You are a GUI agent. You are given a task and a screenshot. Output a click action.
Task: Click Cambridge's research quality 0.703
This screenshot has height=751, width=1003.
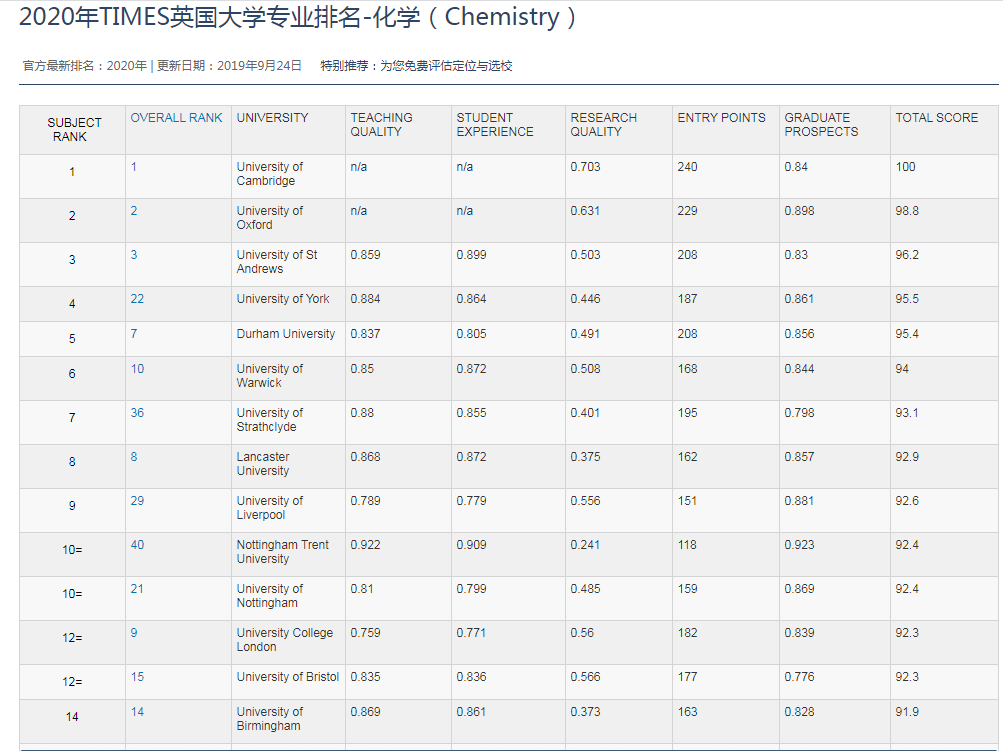[585, 167]
